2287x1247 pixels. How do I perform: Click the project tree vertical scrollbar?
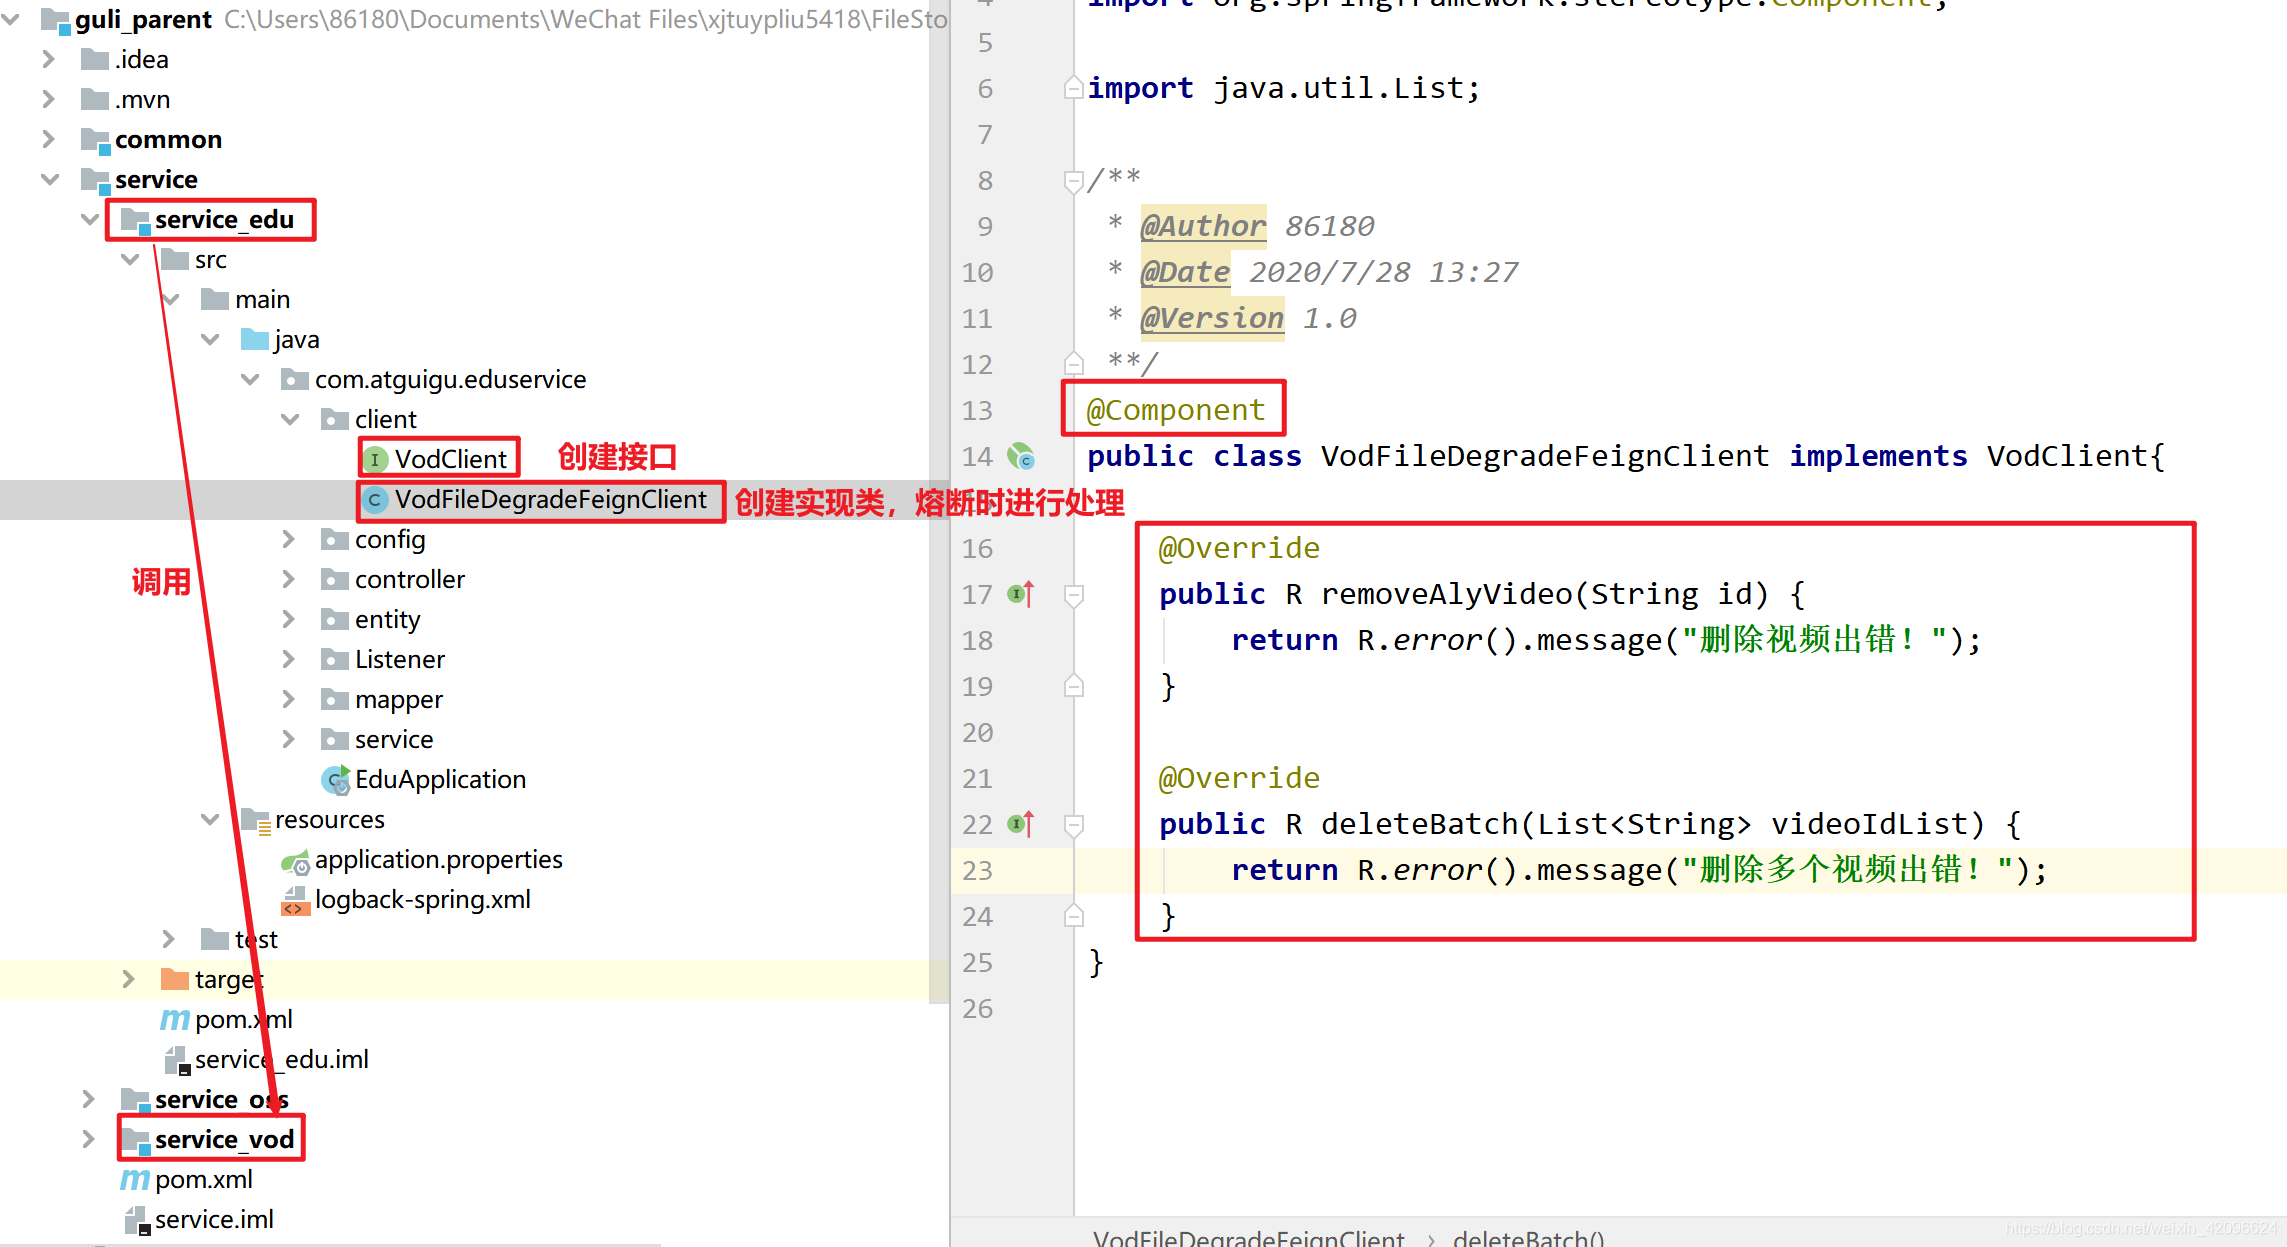tap(939, 500)
